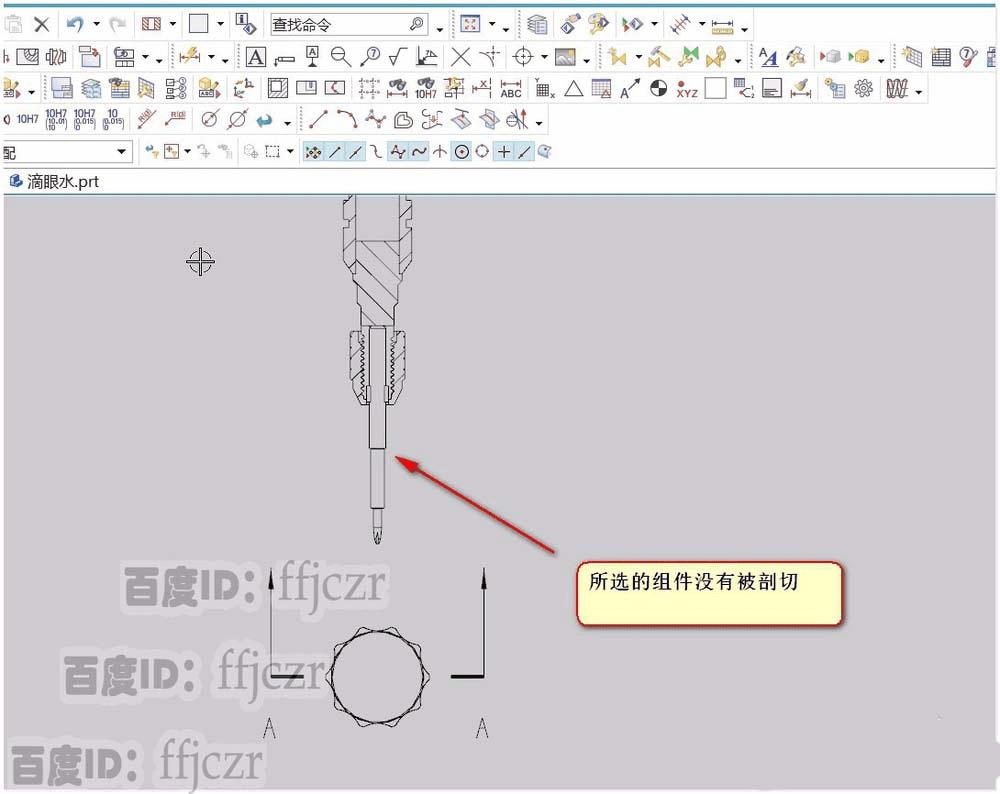
Task: Click the search magnifier in Find Command
Action: click(415, 22)
